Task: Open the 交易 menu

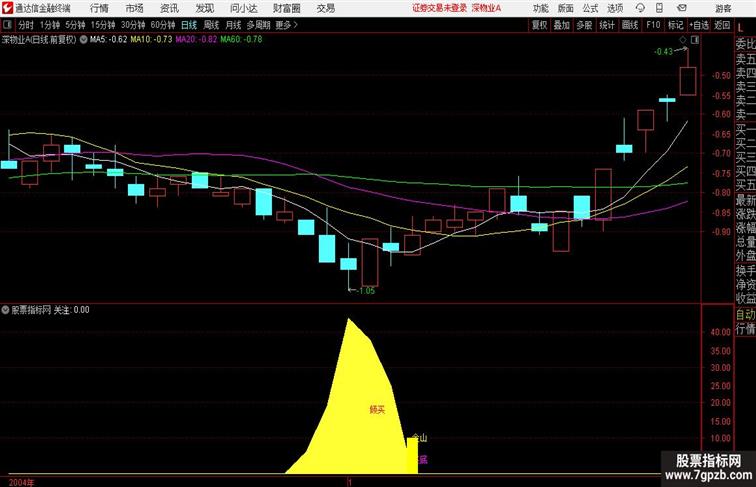Action: point(325,8)
